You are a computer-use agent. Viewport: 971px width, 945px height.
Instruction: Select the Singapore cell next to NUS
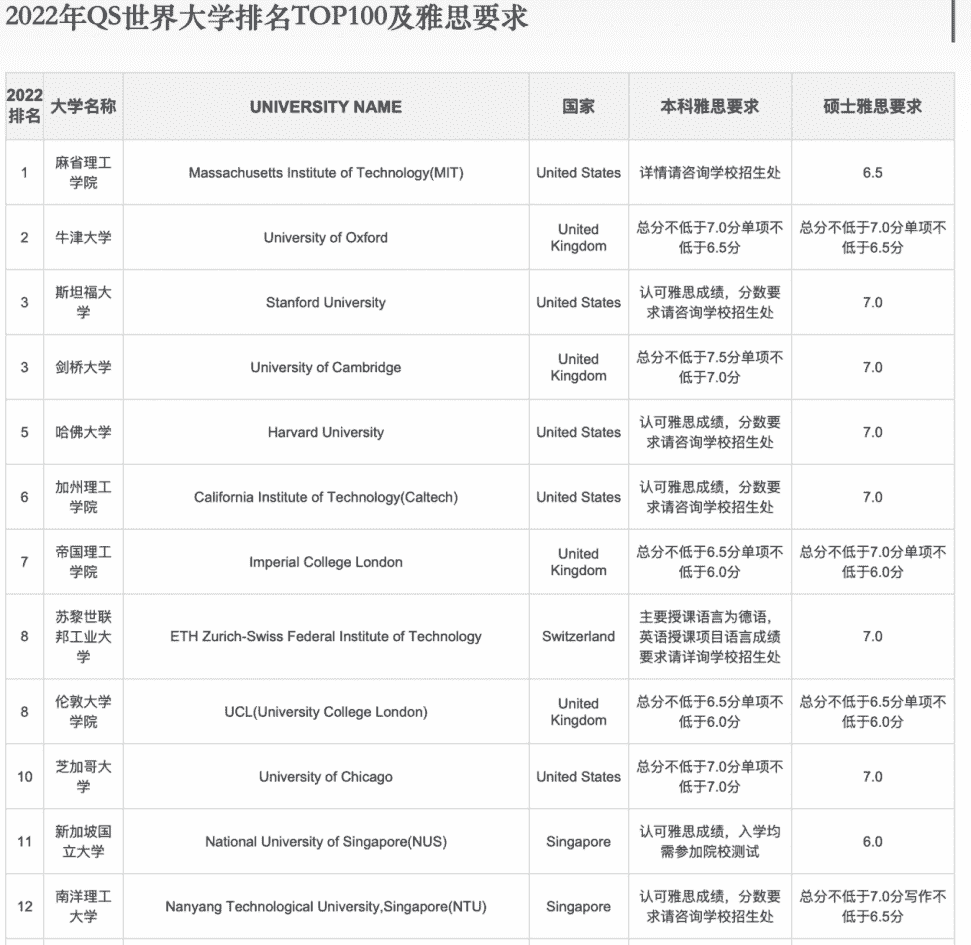click(577, 841)
